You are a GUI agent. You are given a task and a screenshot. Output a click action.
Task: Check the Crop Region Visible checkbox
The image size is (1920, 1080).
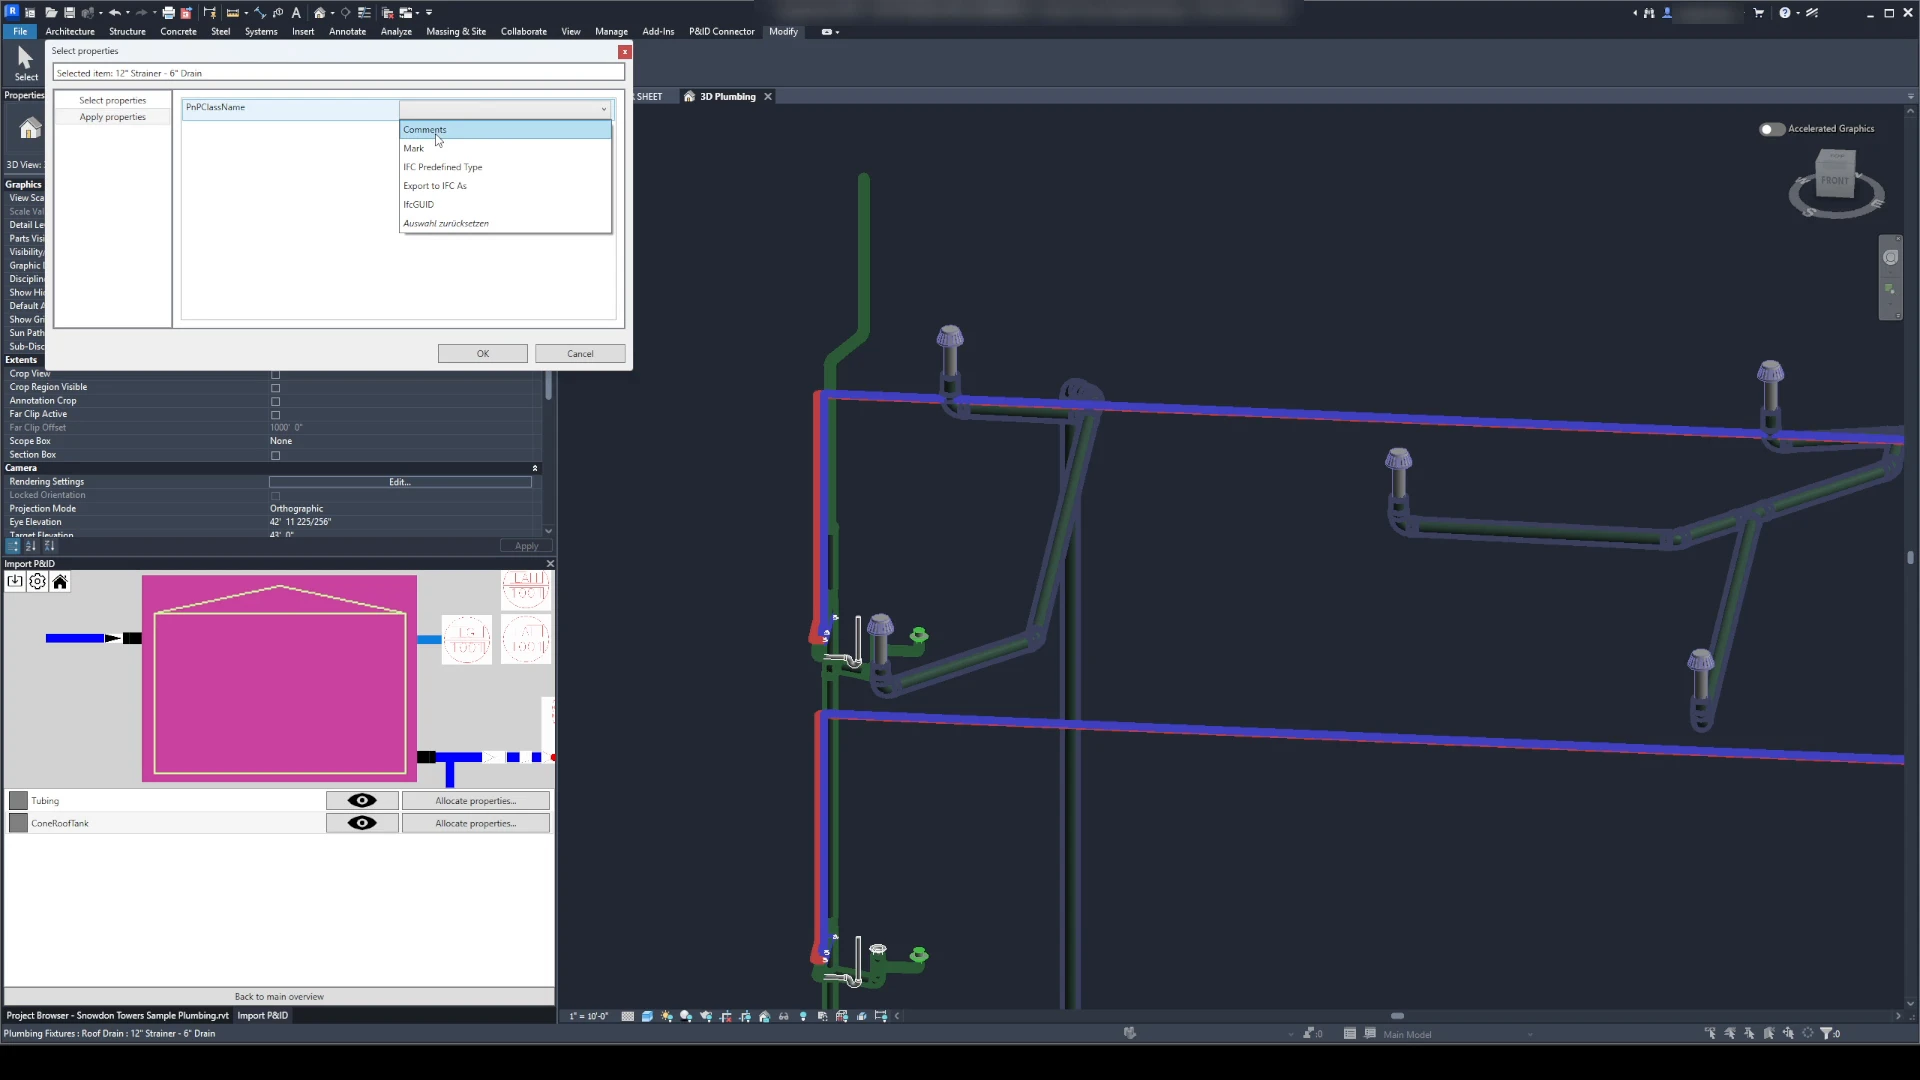point(276,388)
